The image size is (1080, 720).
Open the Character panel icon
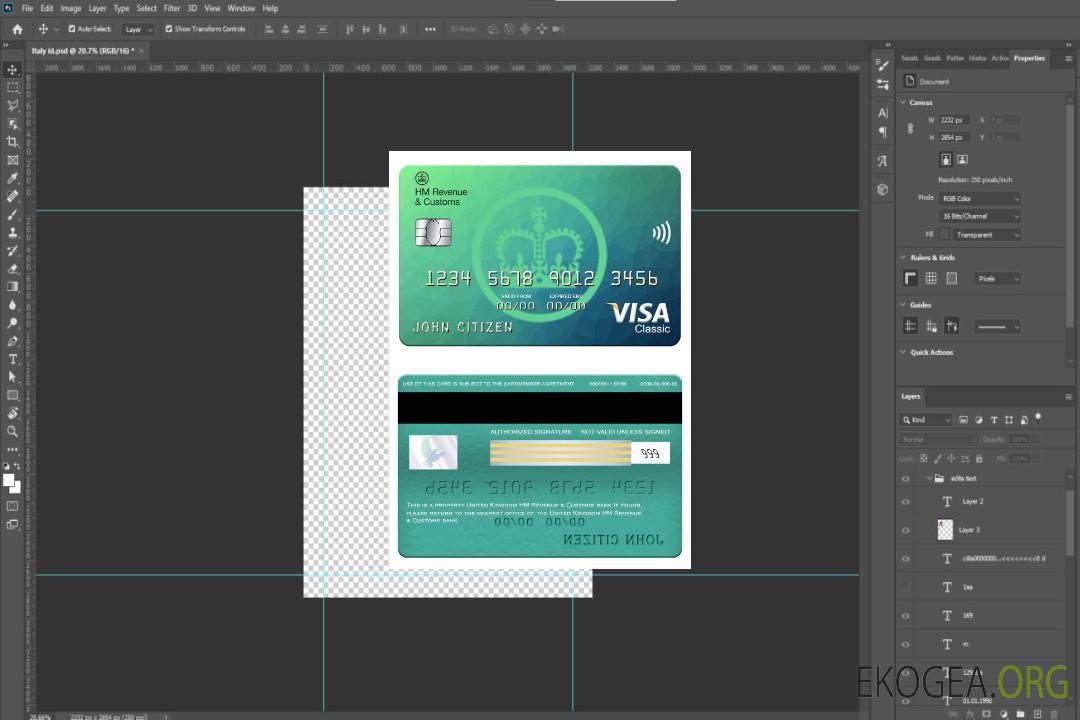coord(883,113)
